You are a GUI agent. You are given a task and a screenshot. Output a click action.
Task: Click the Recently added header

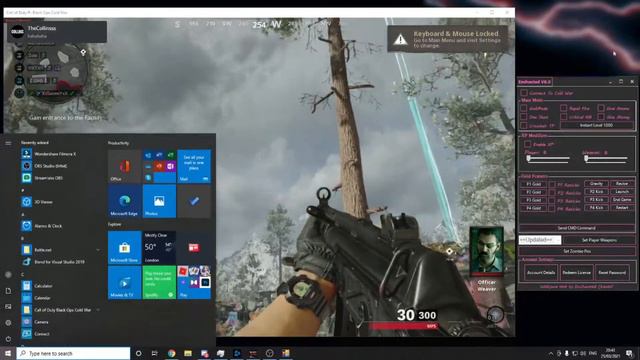click(35, 142)
